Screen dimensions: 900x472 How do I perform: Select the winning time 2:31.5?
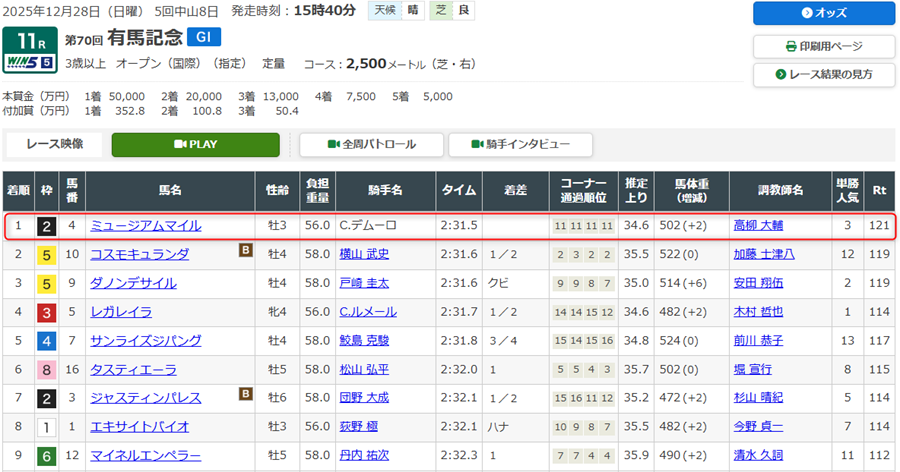click(x=459, y=226)
